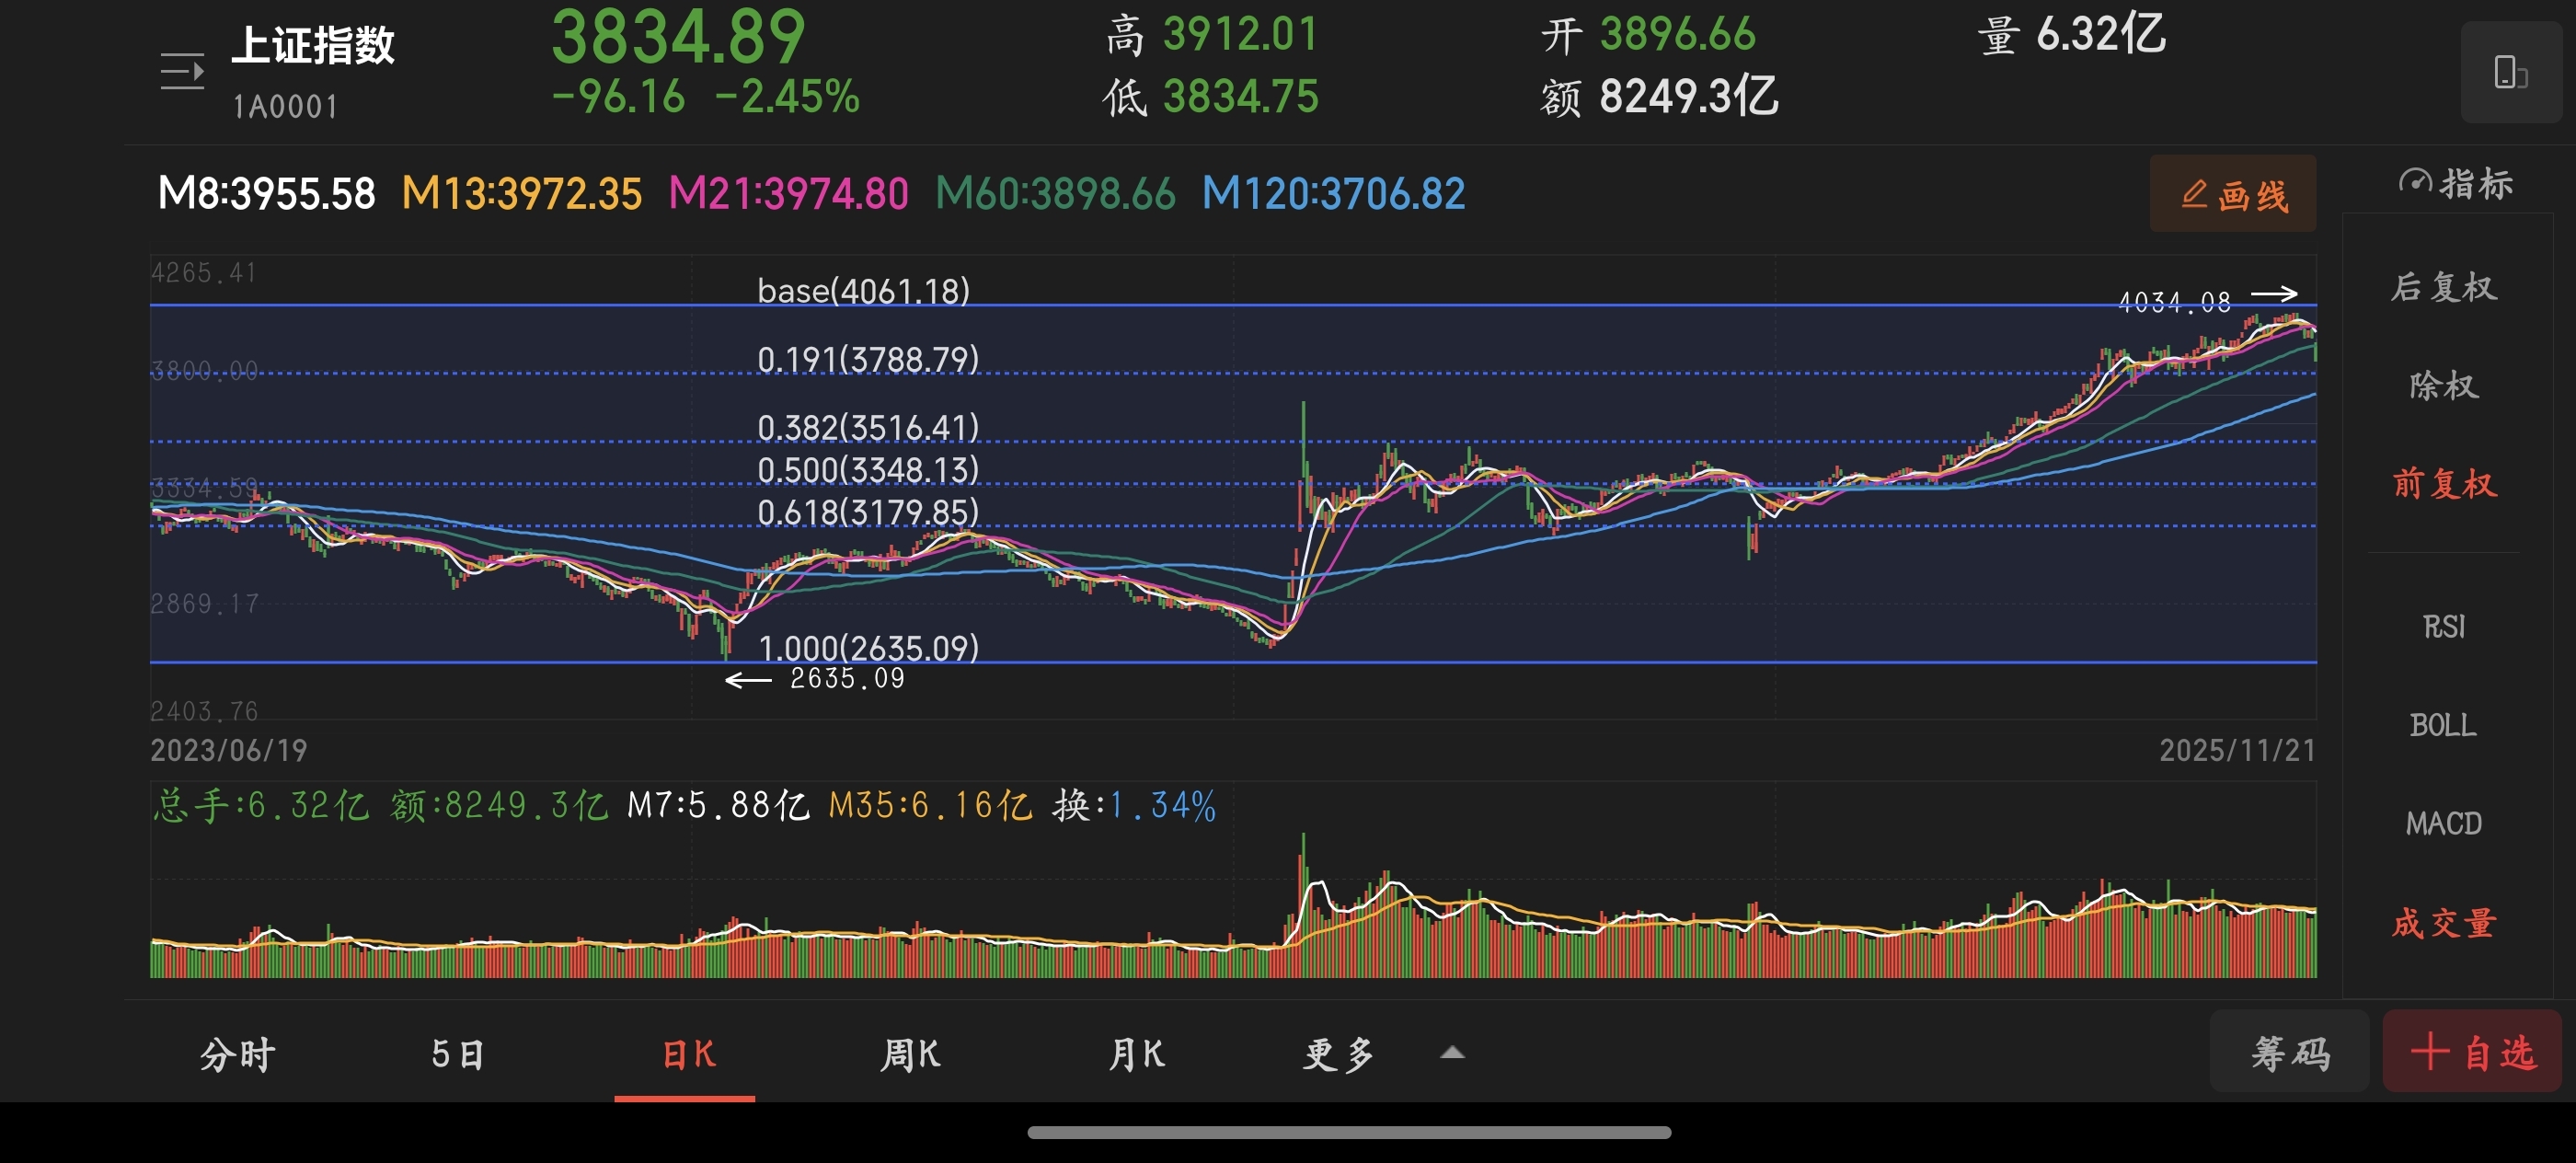Open the 更多 timeframe options
Image resolution: width=2576 pixels, height=1163 pixels.
click(x=1339, y=1054)
